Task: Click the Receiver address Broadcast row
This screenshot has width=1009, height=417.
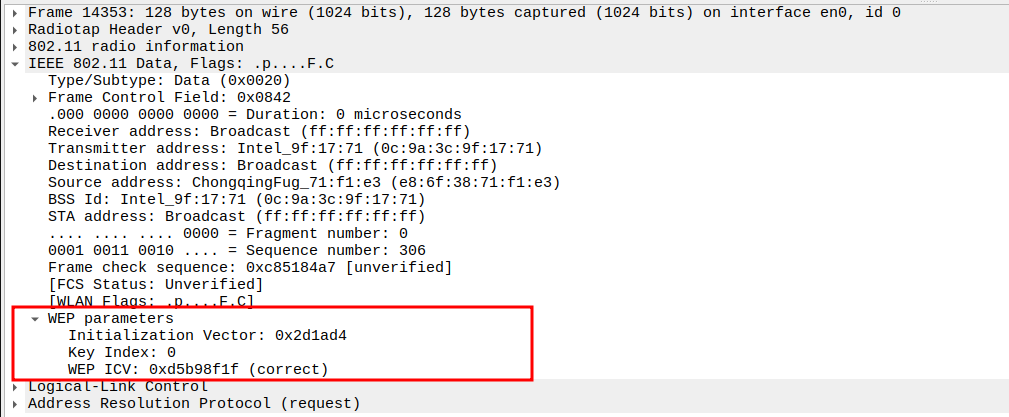Action: (258, 132)
